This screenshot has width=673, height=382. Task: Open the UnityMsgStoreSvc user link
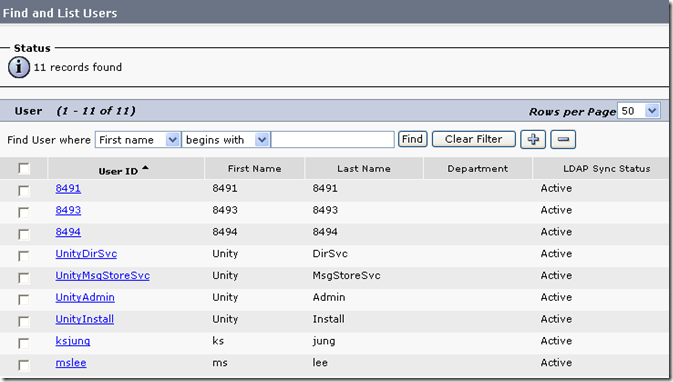(x=103, y=276)
